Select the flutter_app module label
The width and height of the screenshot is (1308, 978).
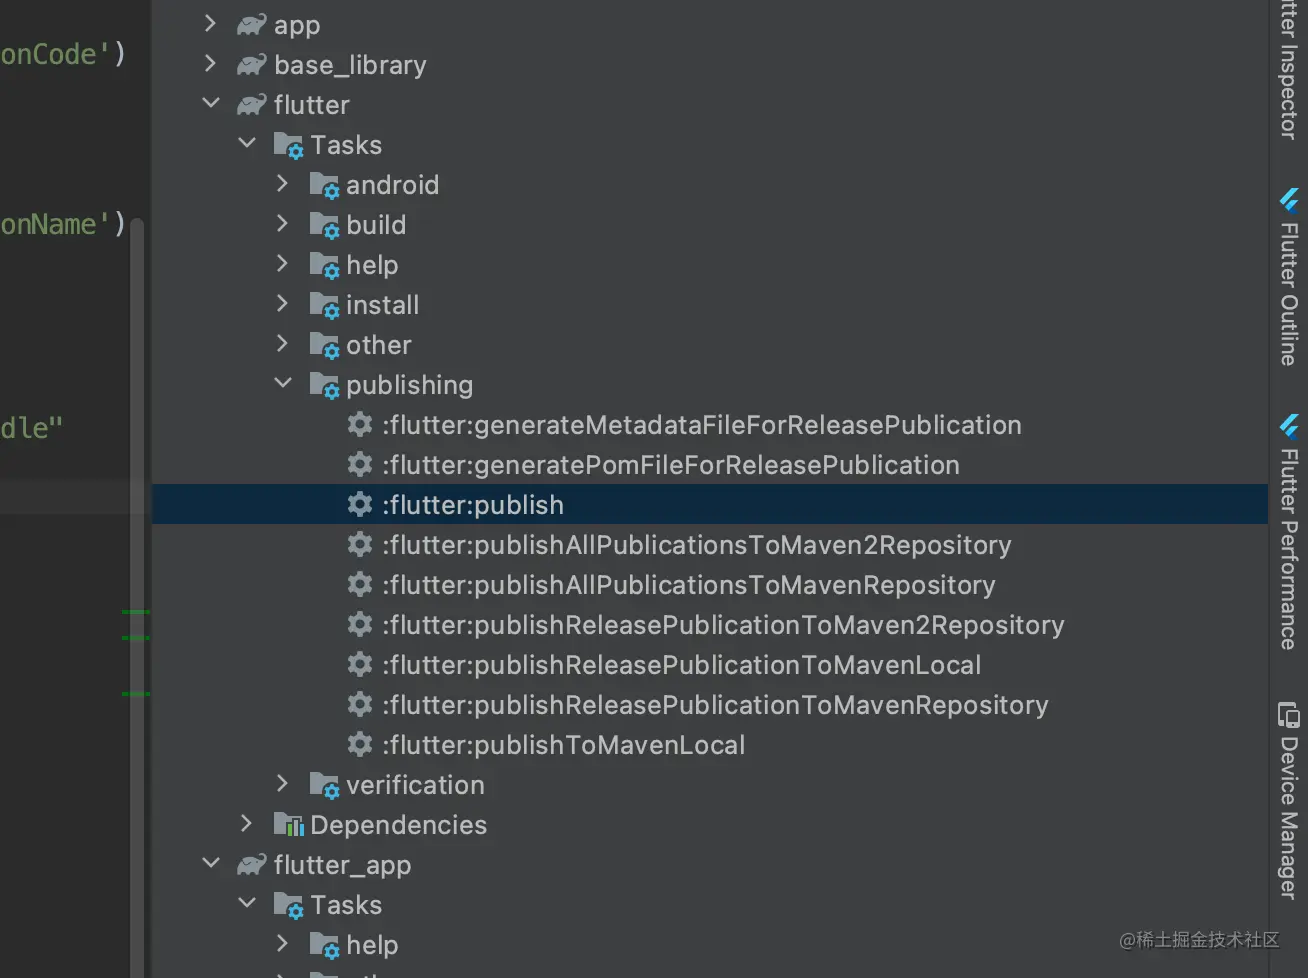click(x=342, y=866)
